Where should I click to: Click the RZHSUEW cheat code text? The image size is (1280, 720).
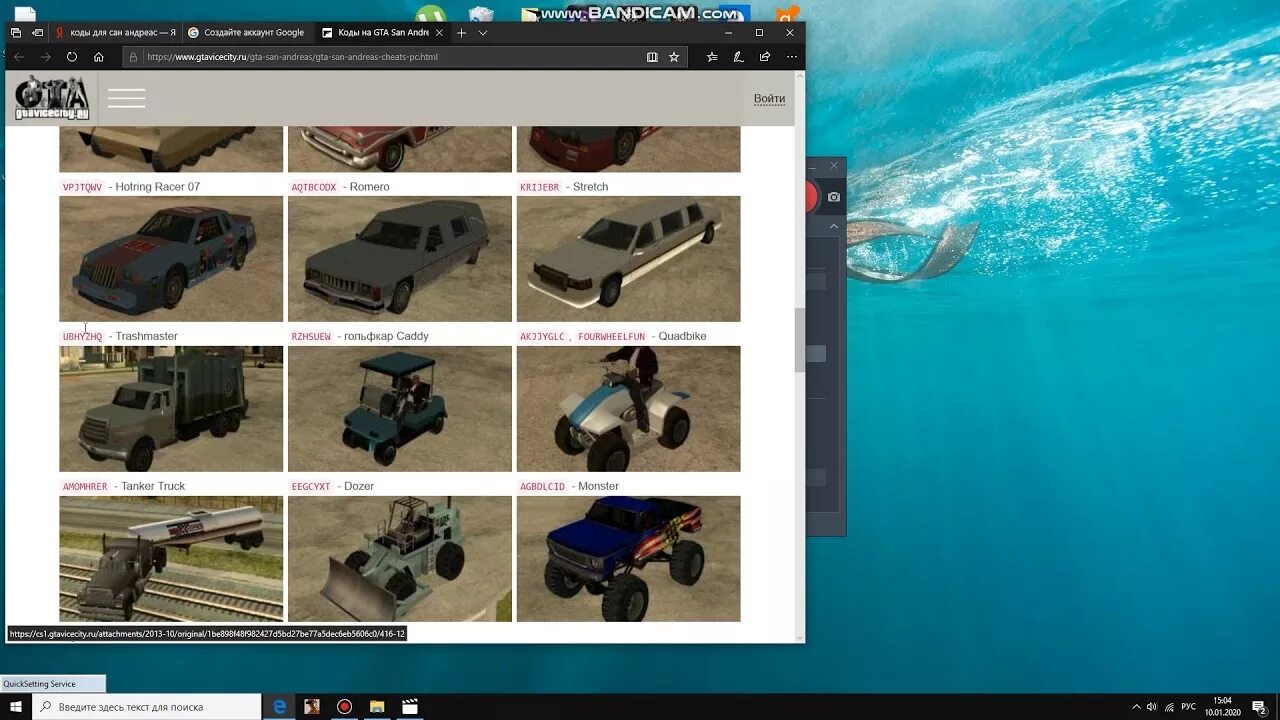point(311,337)
